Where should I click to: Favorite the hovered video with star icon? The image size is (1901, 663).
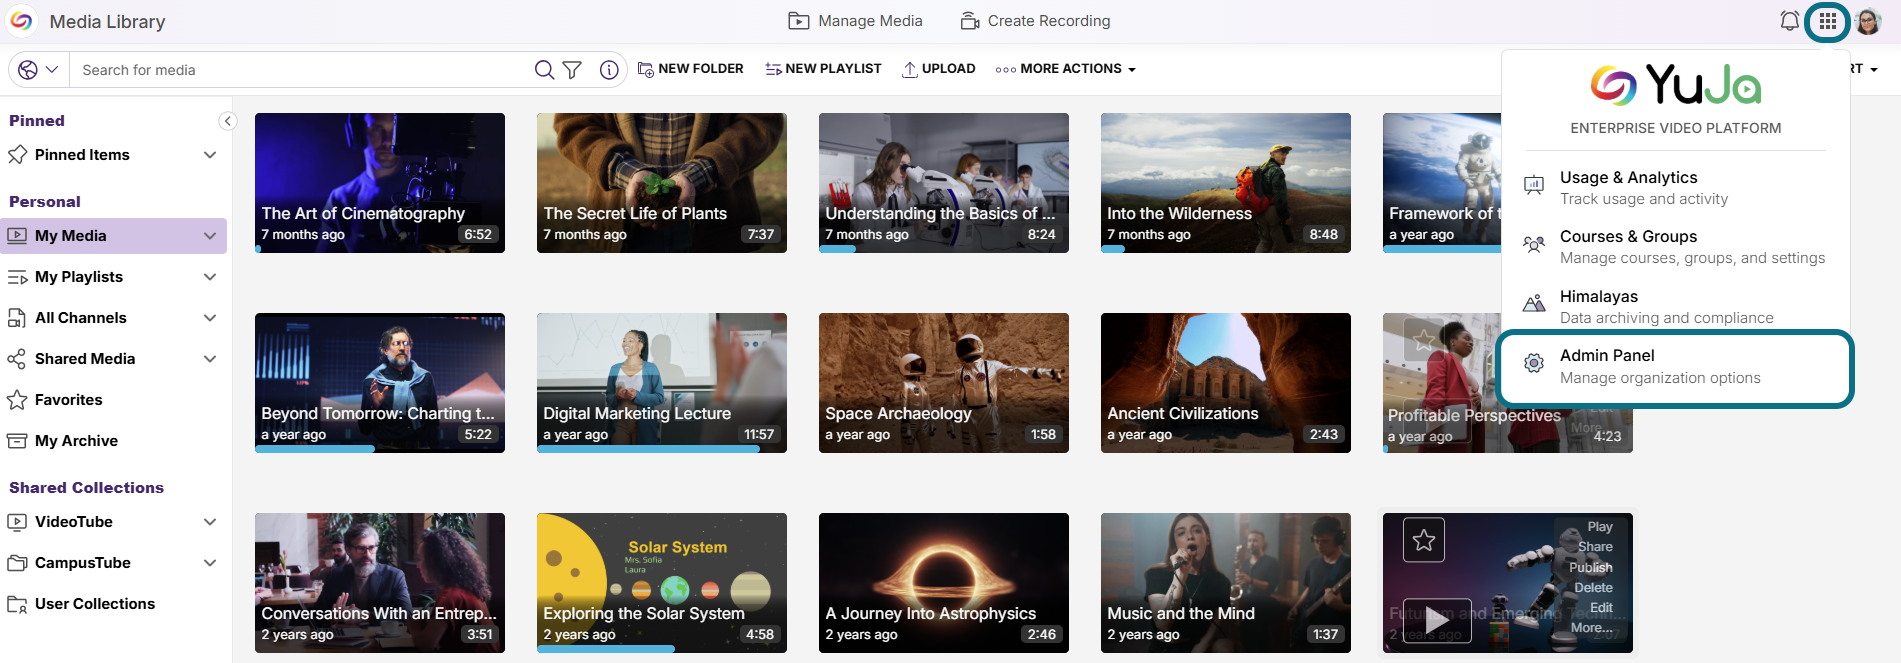(x=1424, y=540)
